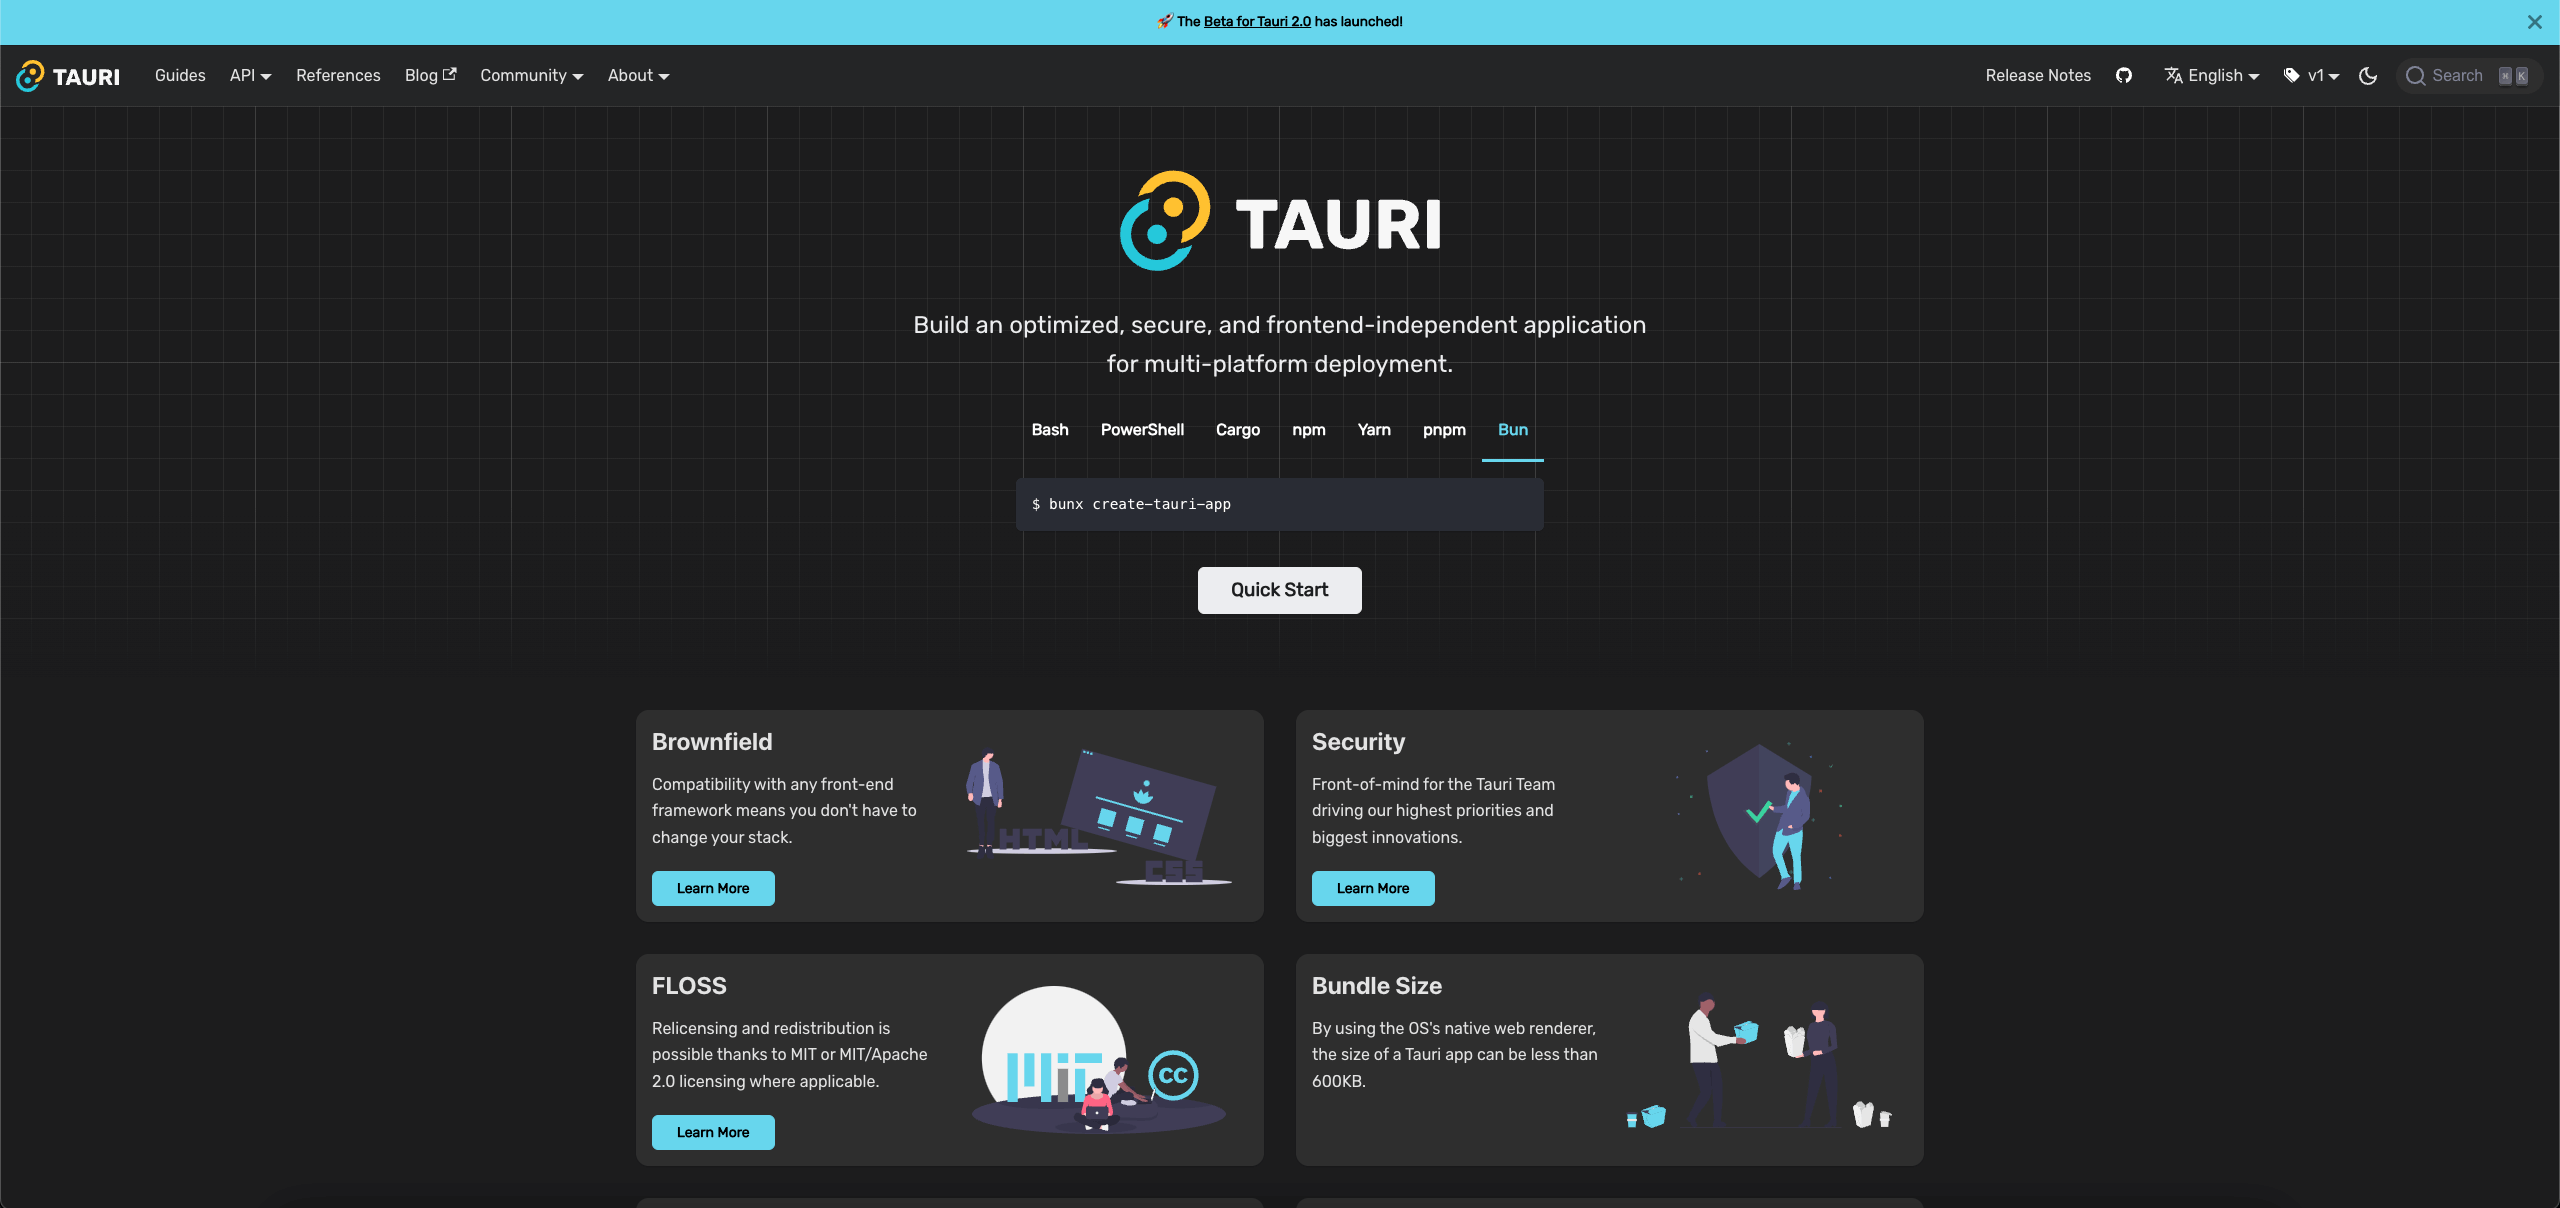Open the Blog link in navbar

430,76
